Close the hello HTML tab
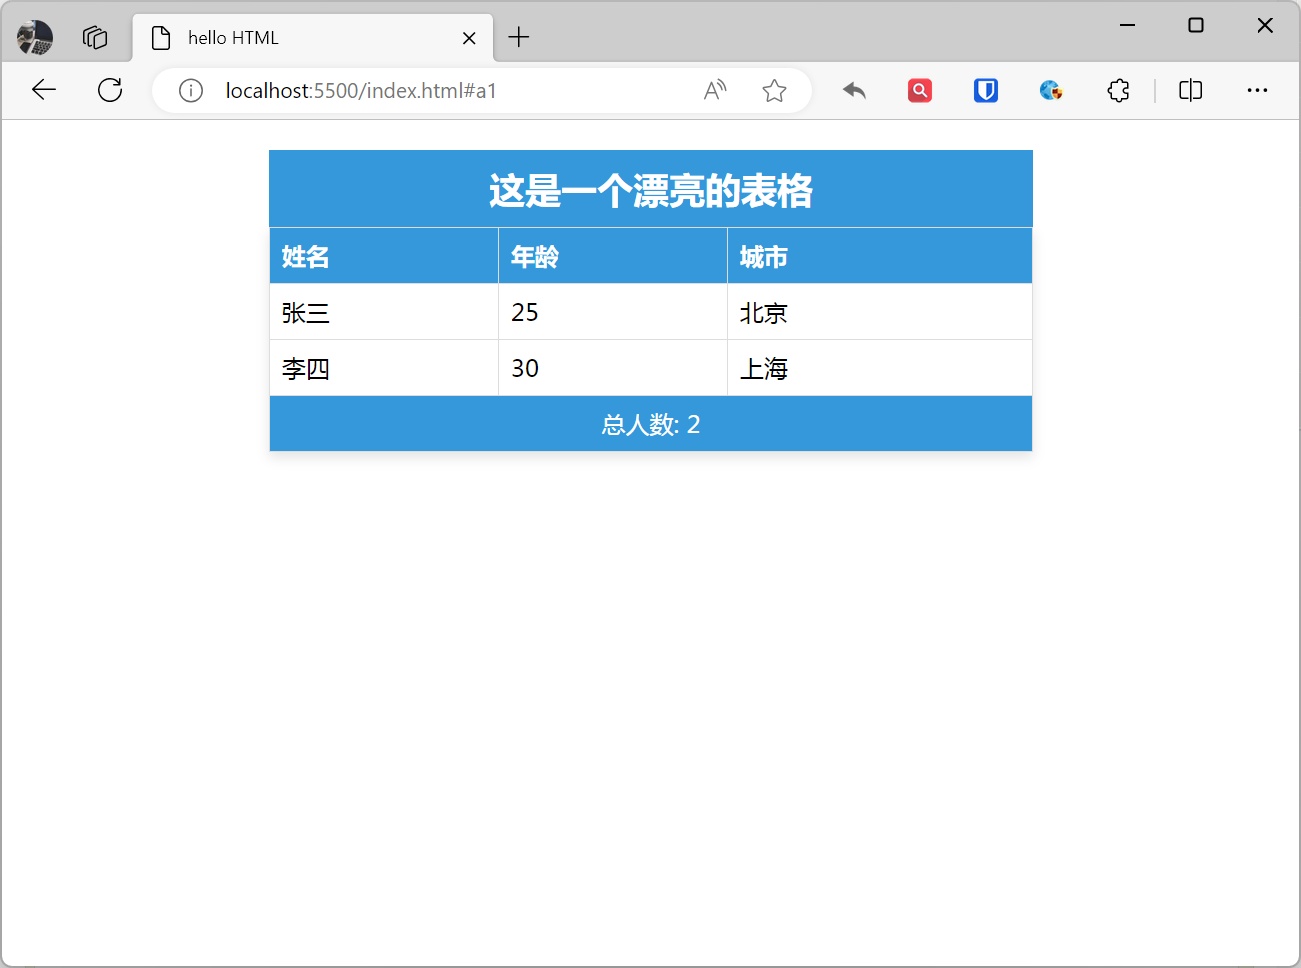This screenshot has height=968, width=1301. pos(469,37)
